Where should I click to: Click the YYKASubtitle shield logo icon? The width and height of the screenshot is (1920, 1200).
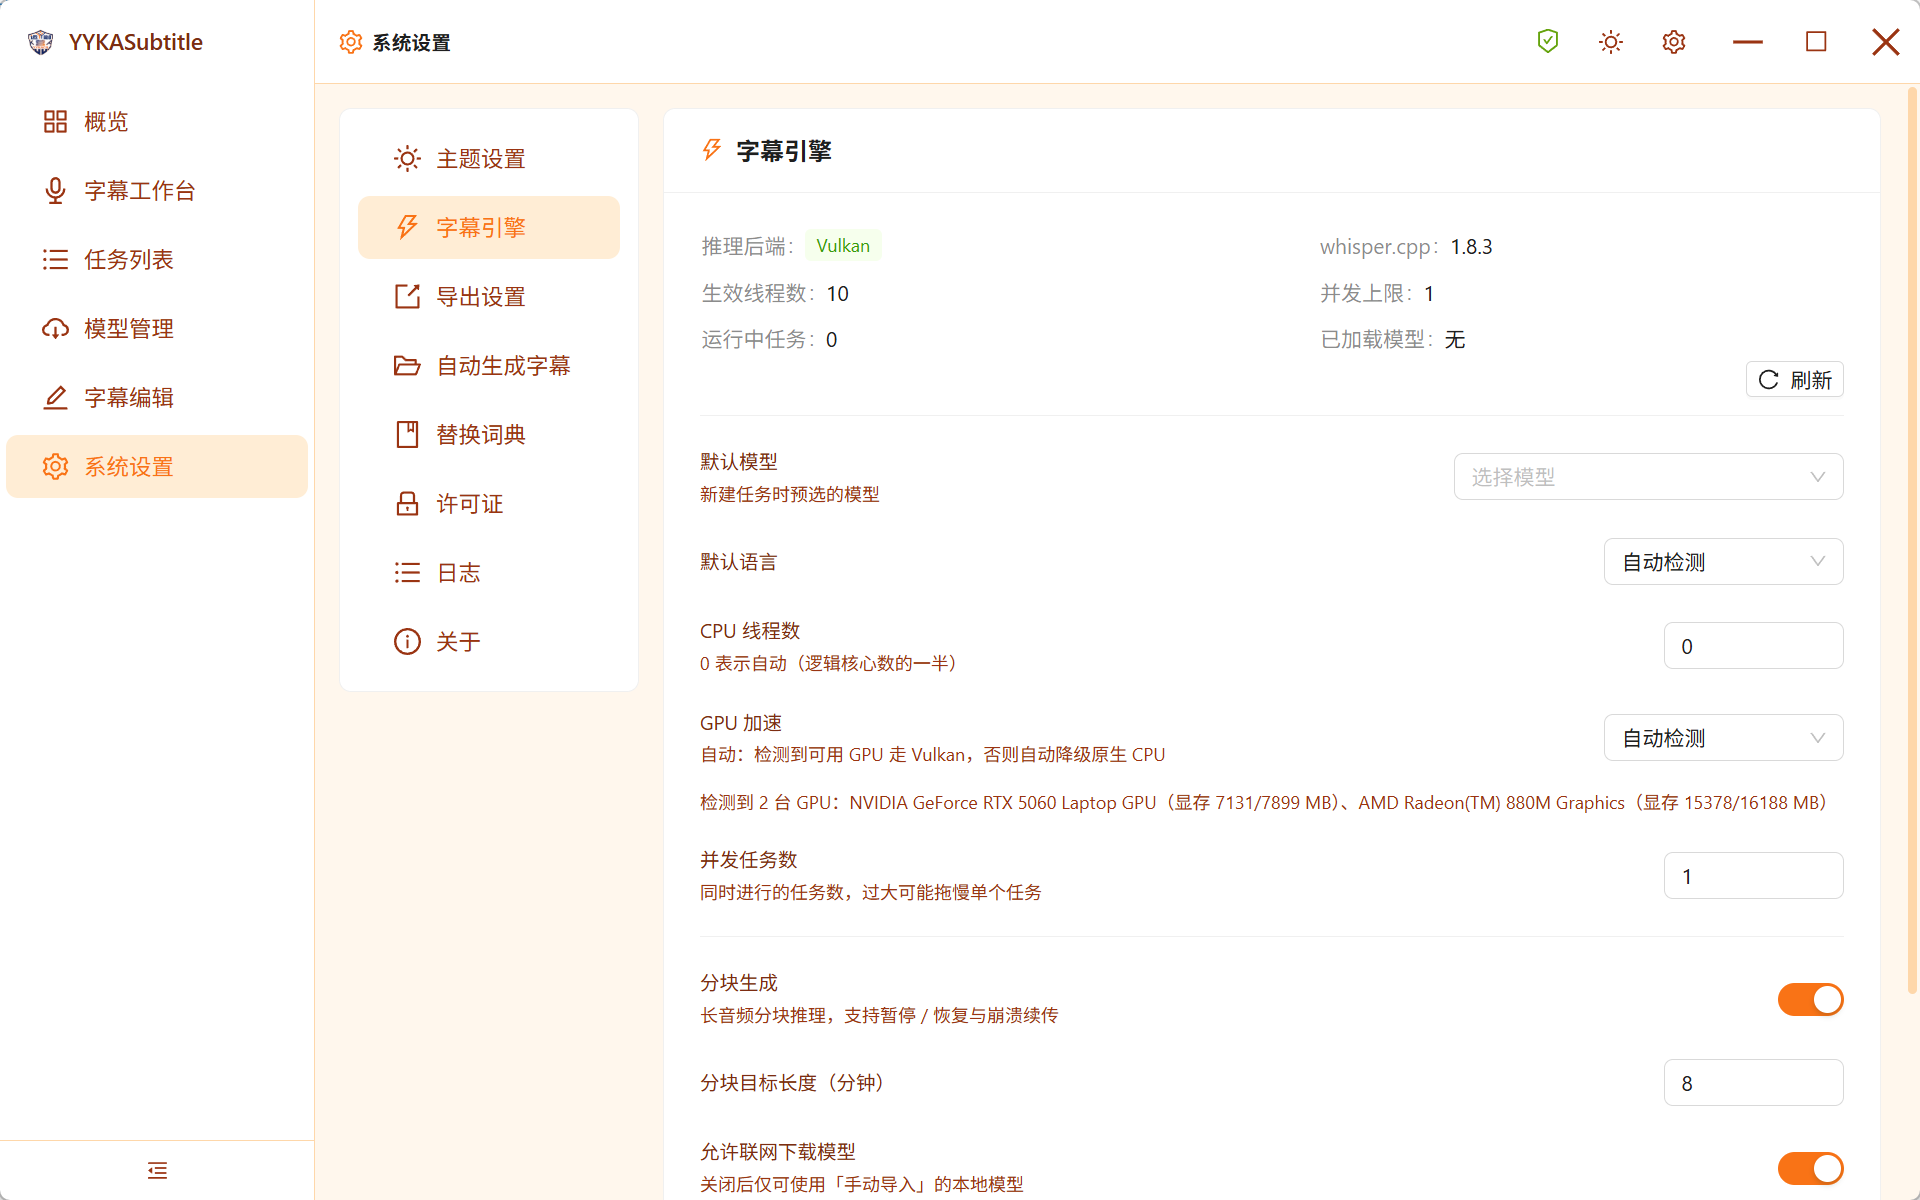40,42
